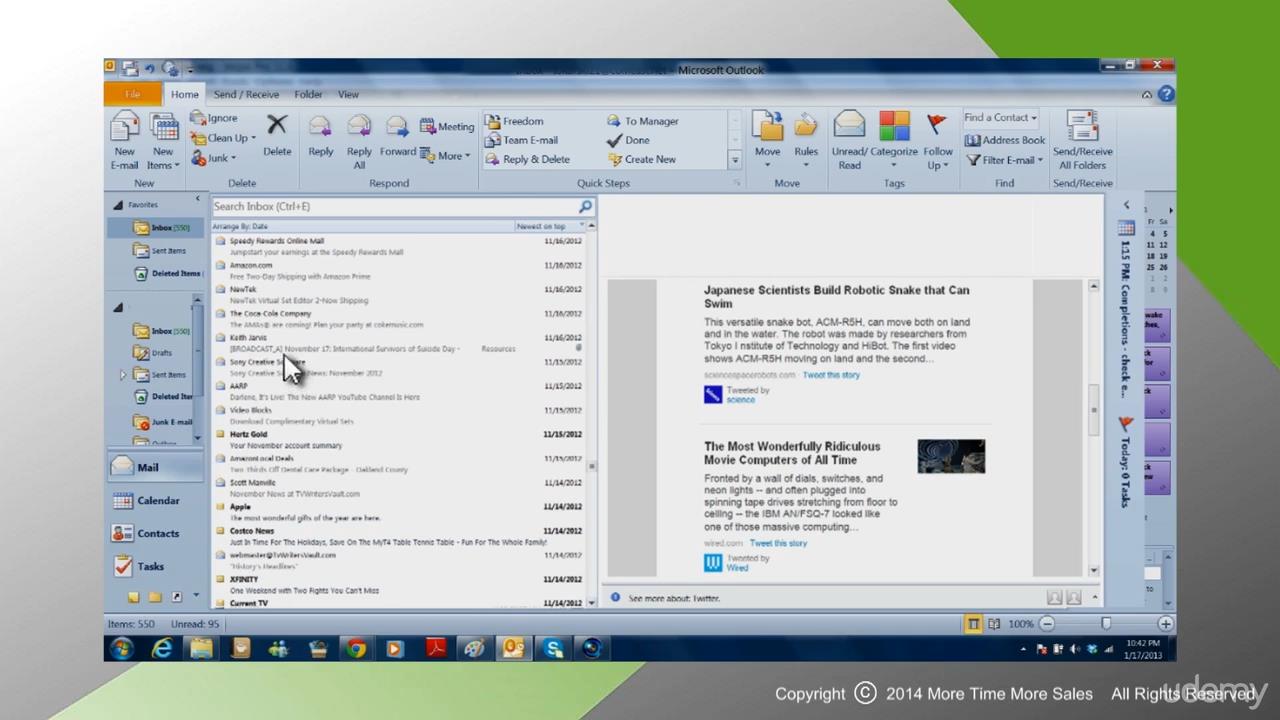Screen dimensions: 1280x720
Task: Toggle Unread/Read on the message
Action: tap(849, 140)
